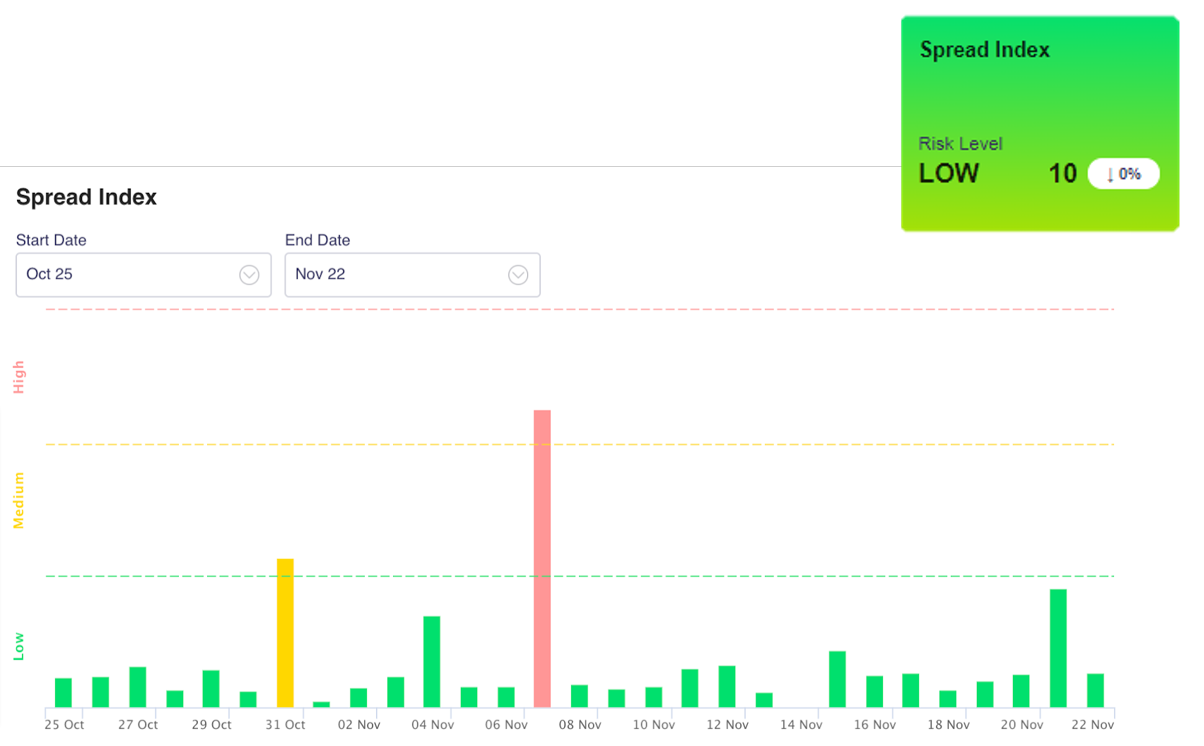The image size is (1204, 746).
Task: Select the green bar for 29 Oct
Action: click(211, 689)
